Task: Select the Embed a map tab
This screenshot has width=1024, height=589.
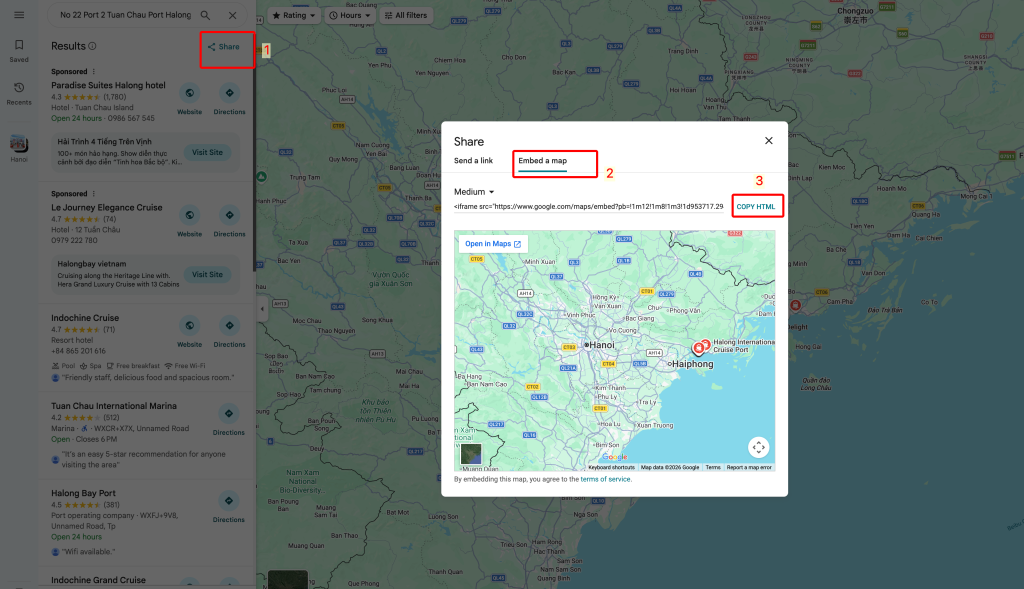Action: 542,160
